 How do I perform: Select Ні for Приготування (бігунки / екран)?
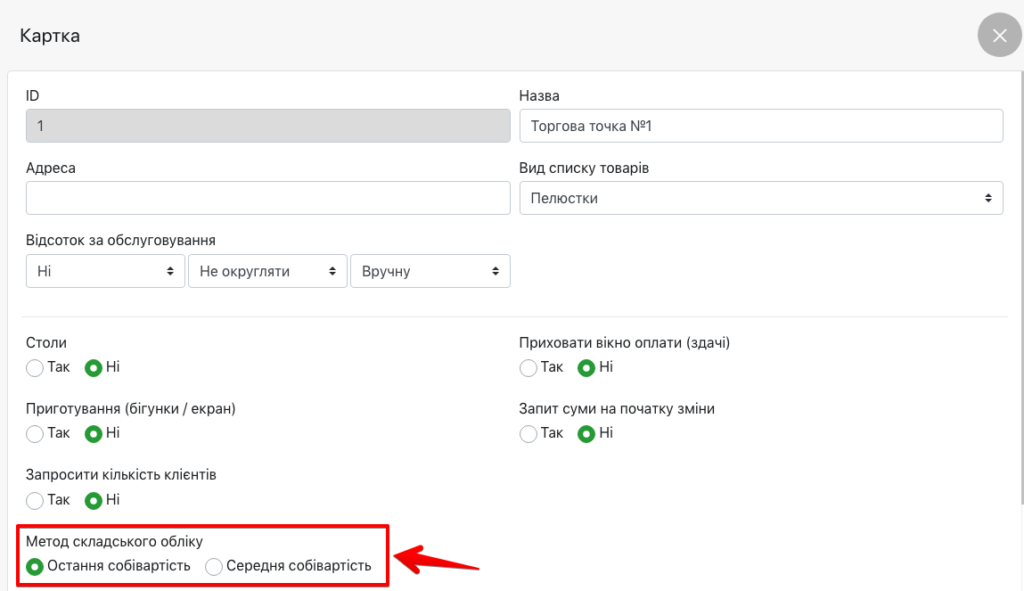tap(94, 434)
